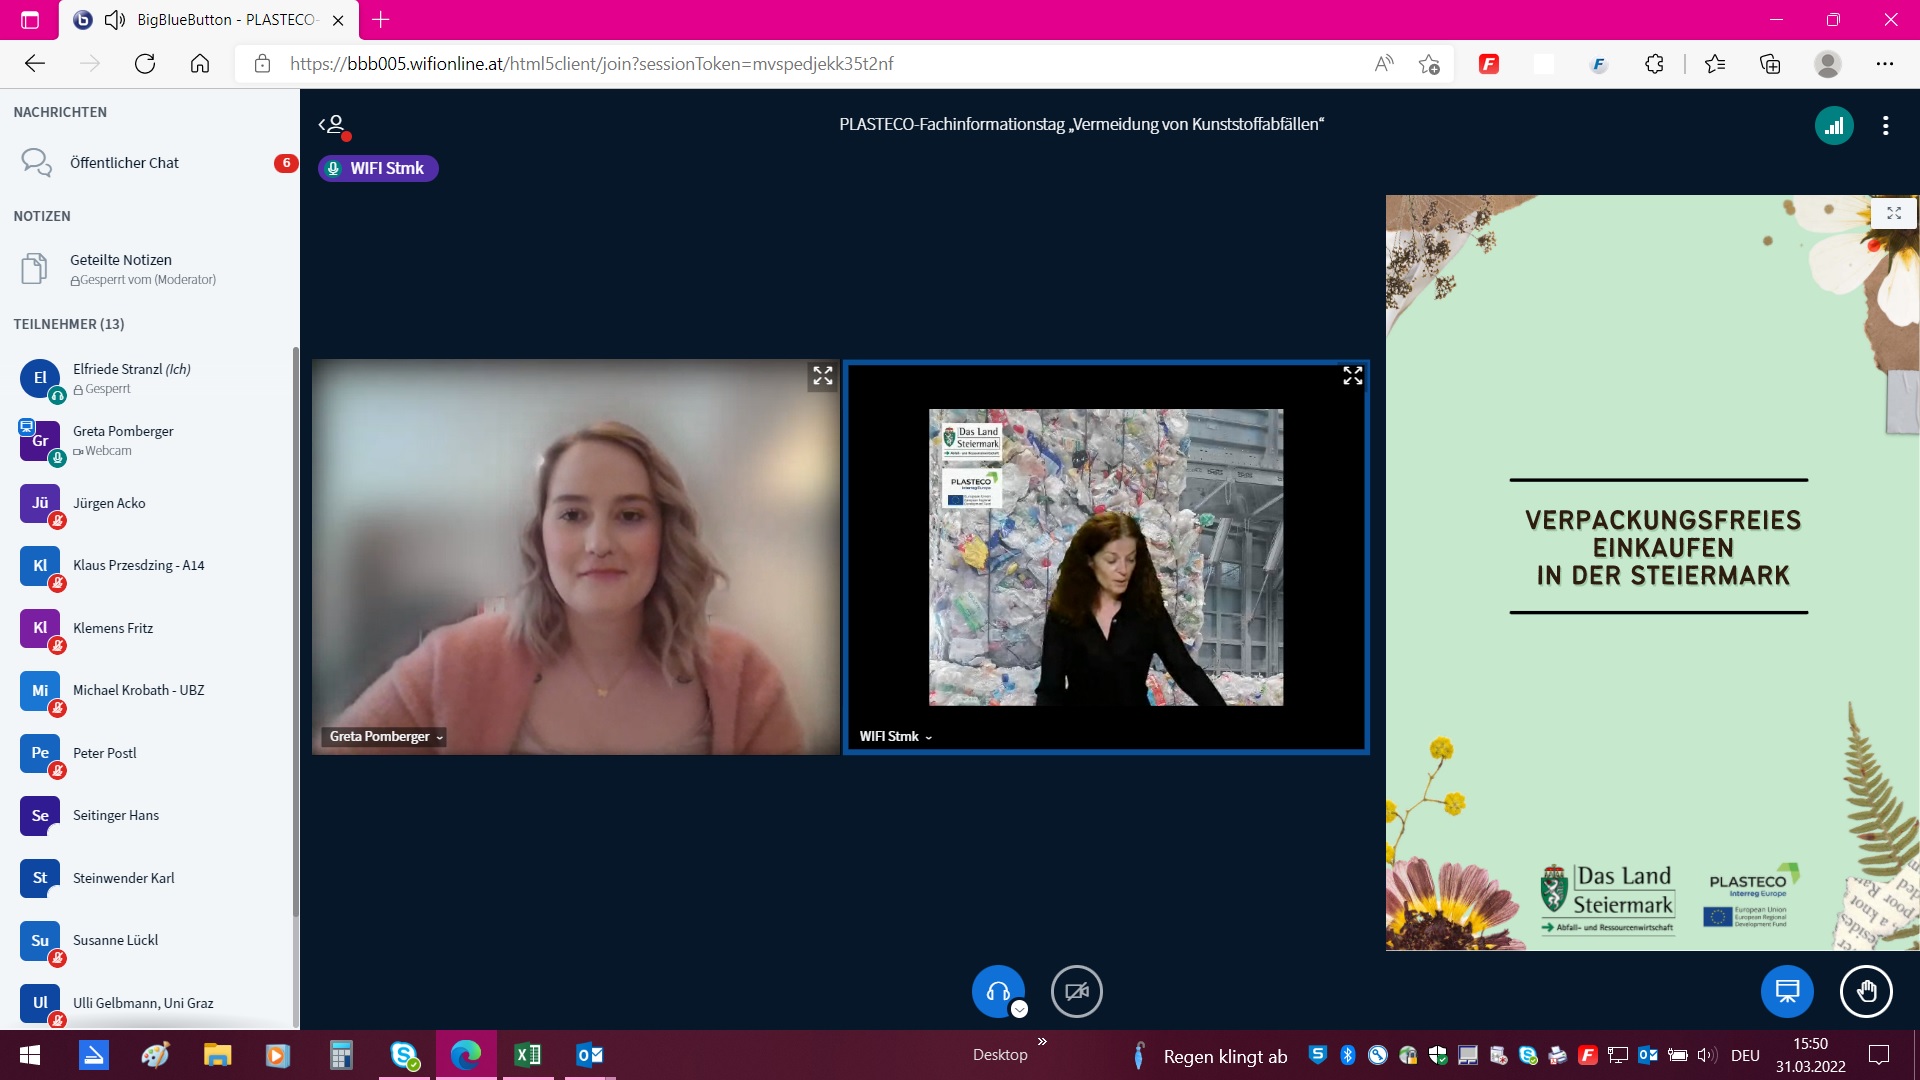The width and height of the screenshot is (1920, 1080).
Task: Open Outlook from the taskbar
Action: tap(589, 1055)
